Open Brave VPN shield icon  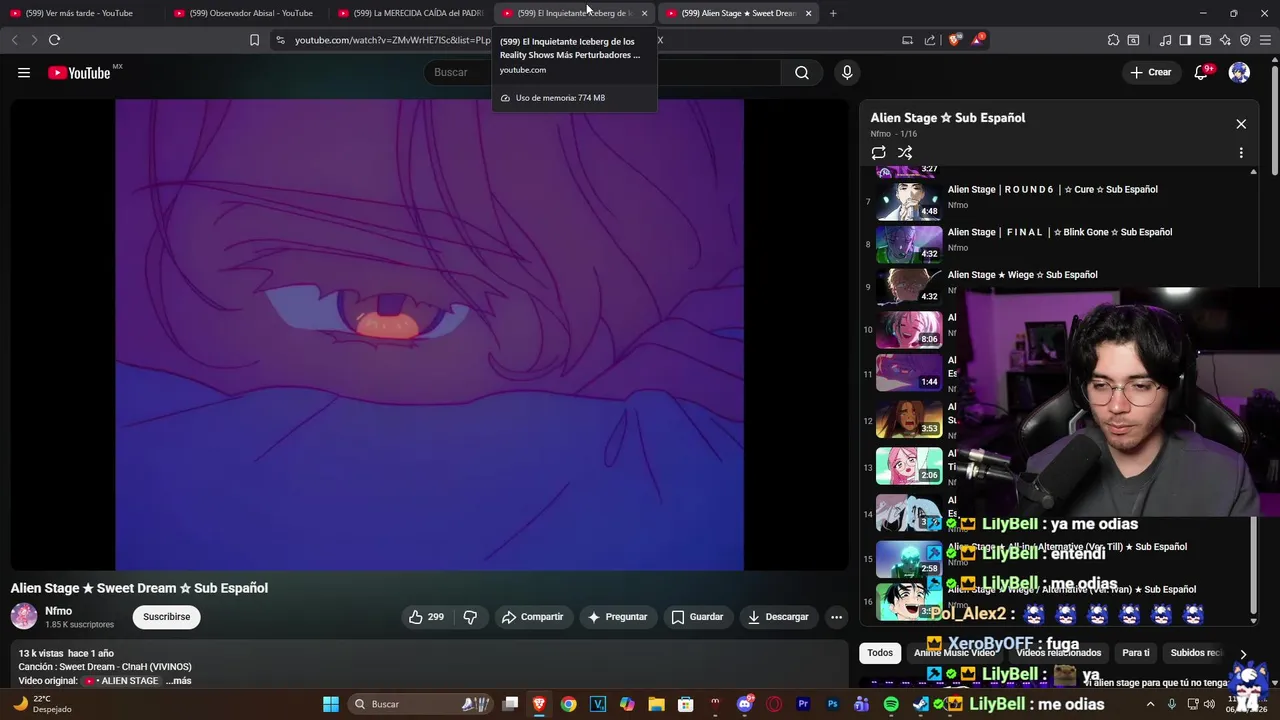click(1245, 40)
